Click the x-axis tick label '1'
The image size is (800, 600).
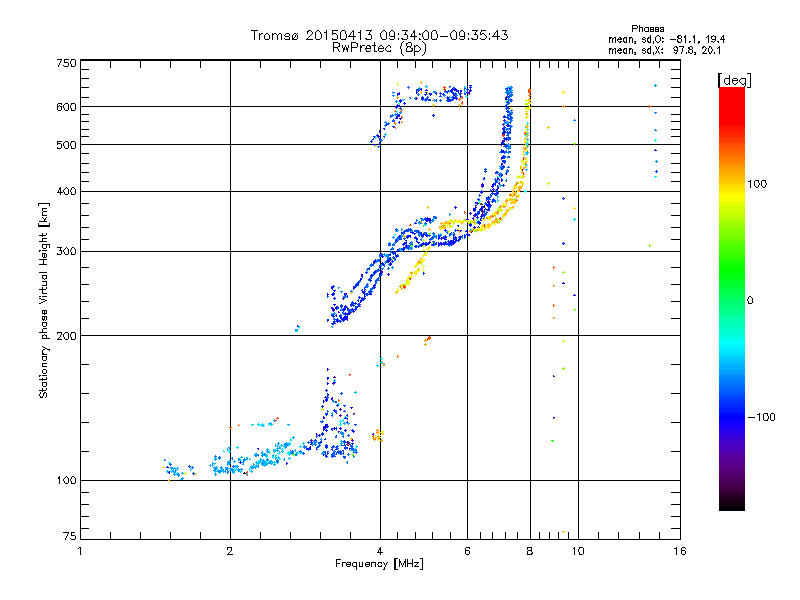pyautogui.click(x=80, y=551)
